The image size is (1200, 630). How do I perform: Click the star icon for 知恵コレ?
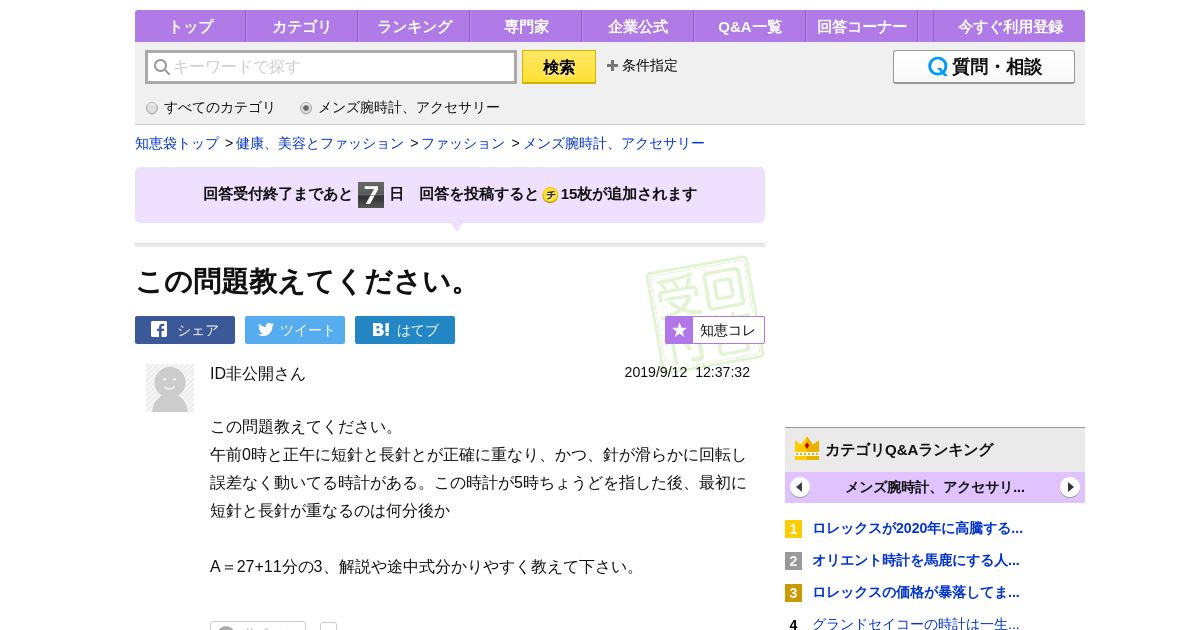[680, 330]
